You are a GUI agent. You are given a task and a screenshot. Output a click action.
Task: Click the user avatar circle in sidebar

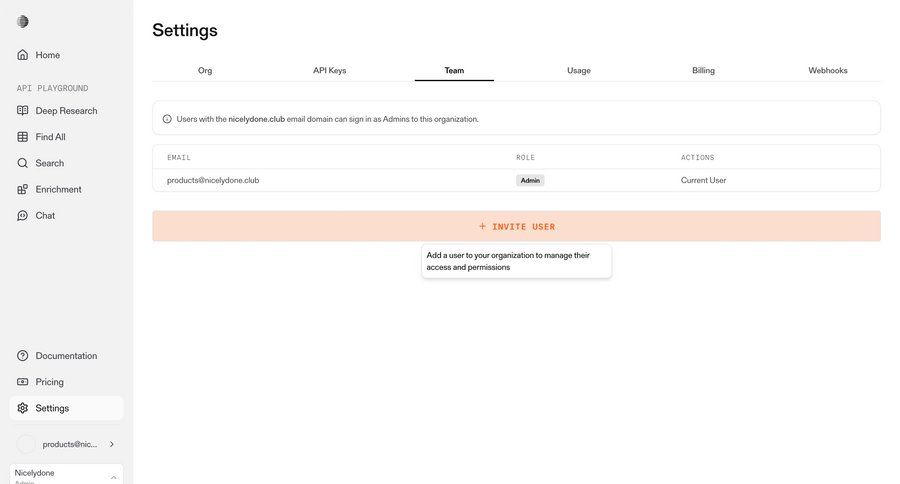26,444
